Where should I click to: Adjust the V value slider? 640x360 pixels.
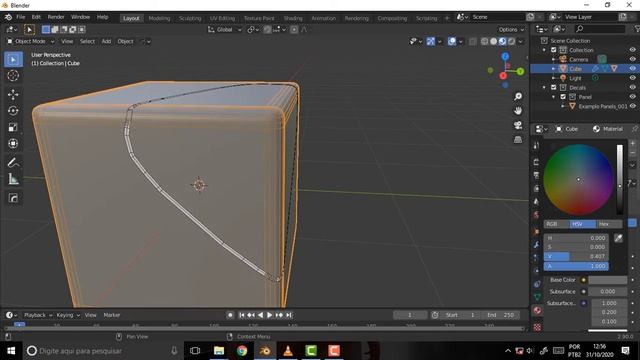click(576, 256)
